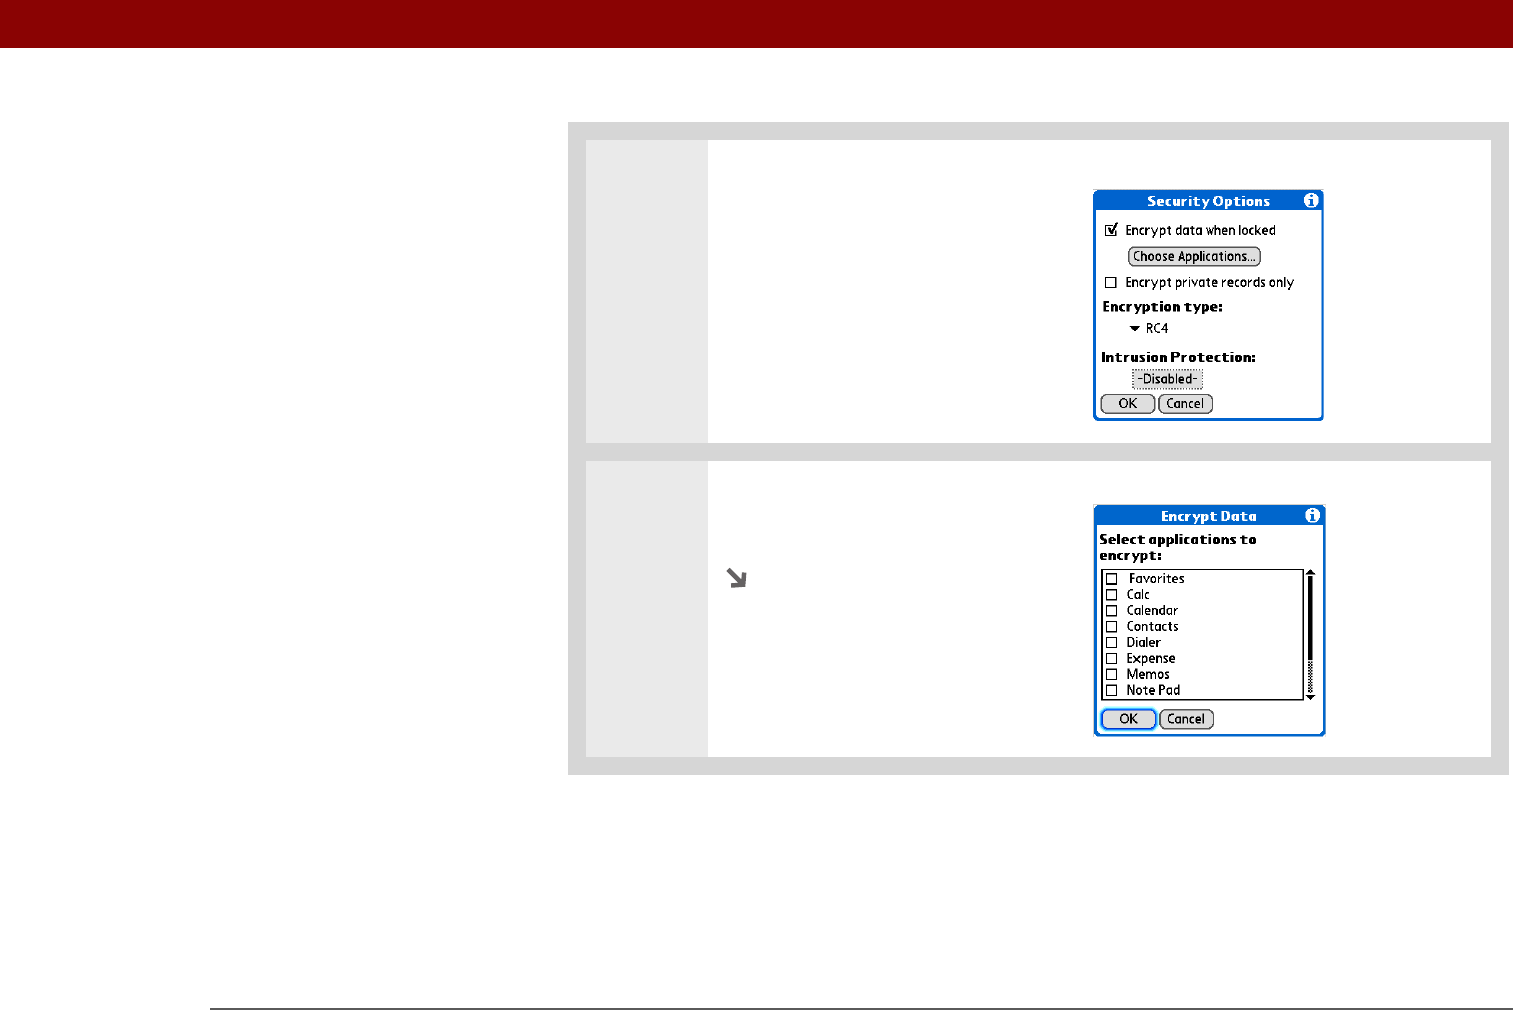Check the Contacts checkbox
1513x1010 pixels.
(1111, 627)
